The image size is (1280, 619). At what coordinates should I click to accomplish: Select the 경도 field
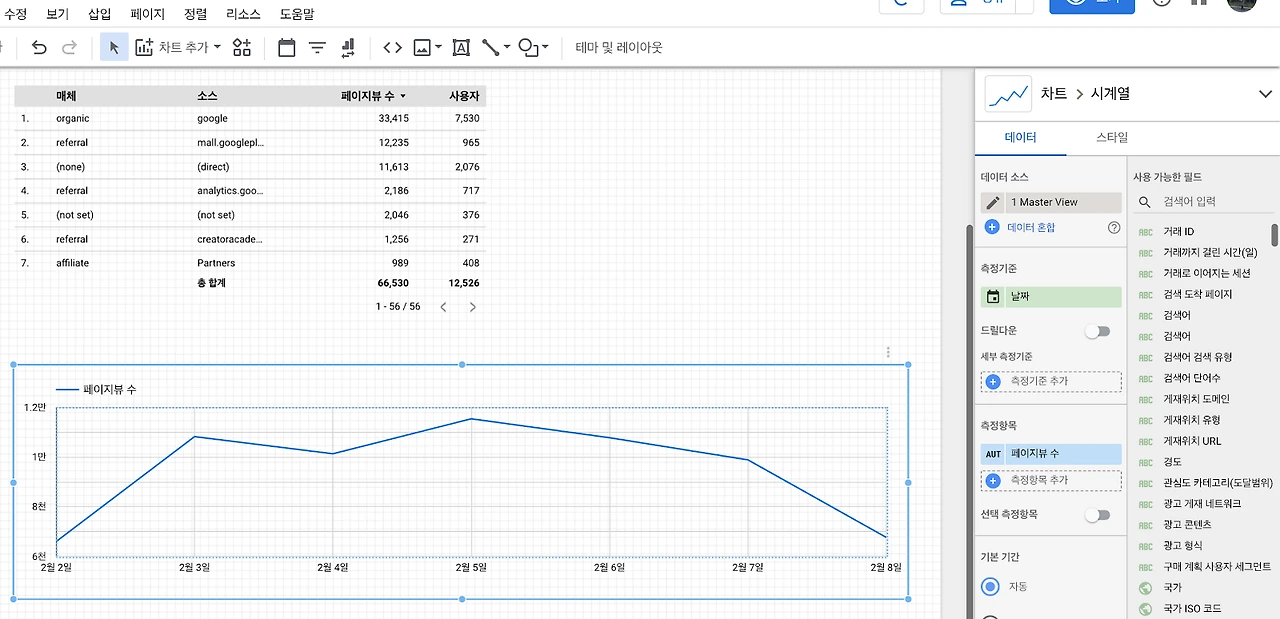(x=1172, y=462)
